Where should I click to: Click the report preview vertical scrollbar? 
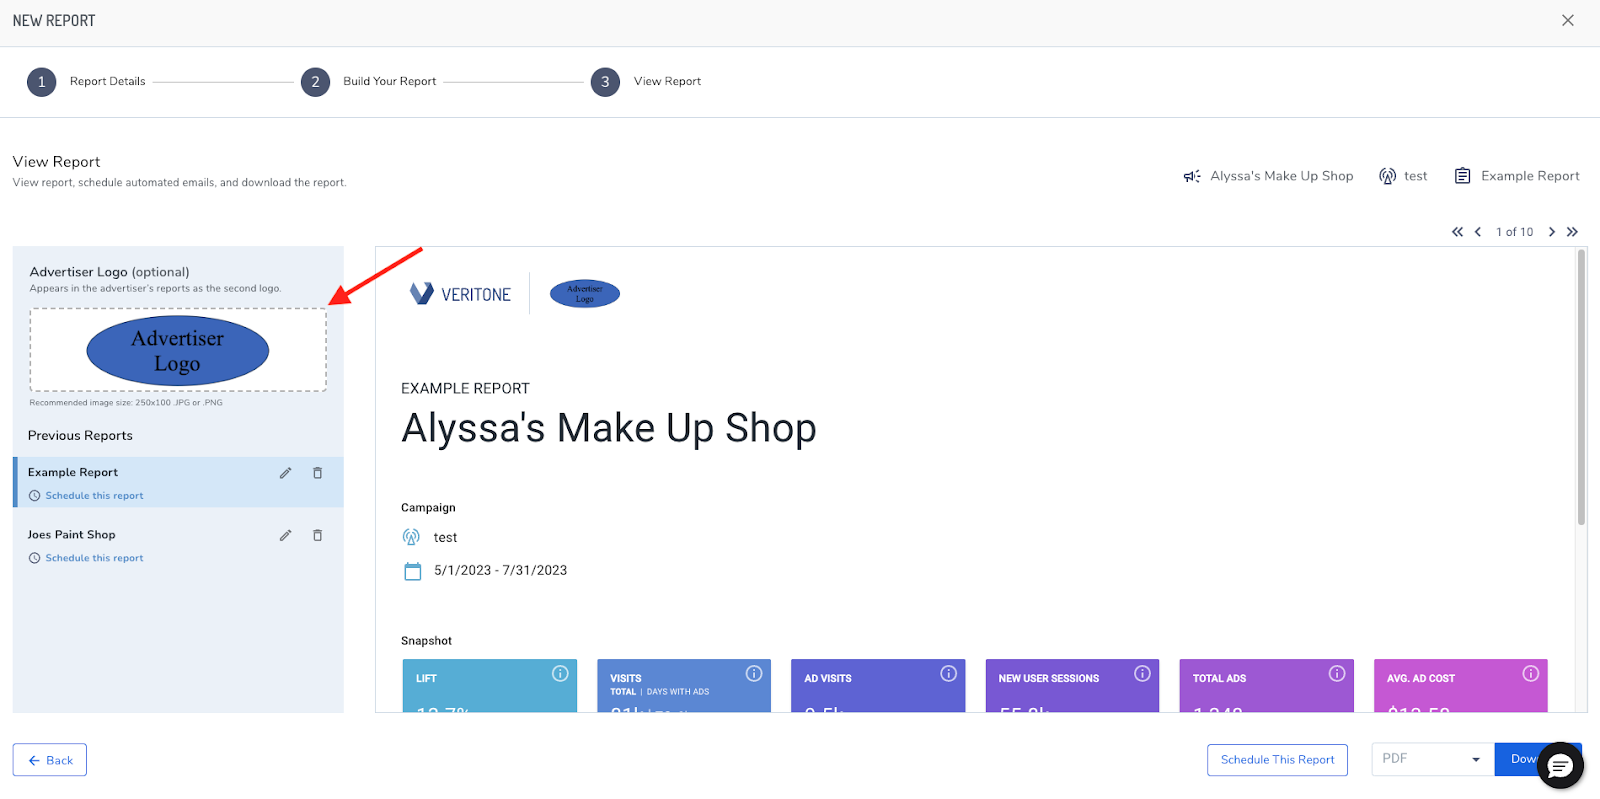click(x=1581, y=390)
